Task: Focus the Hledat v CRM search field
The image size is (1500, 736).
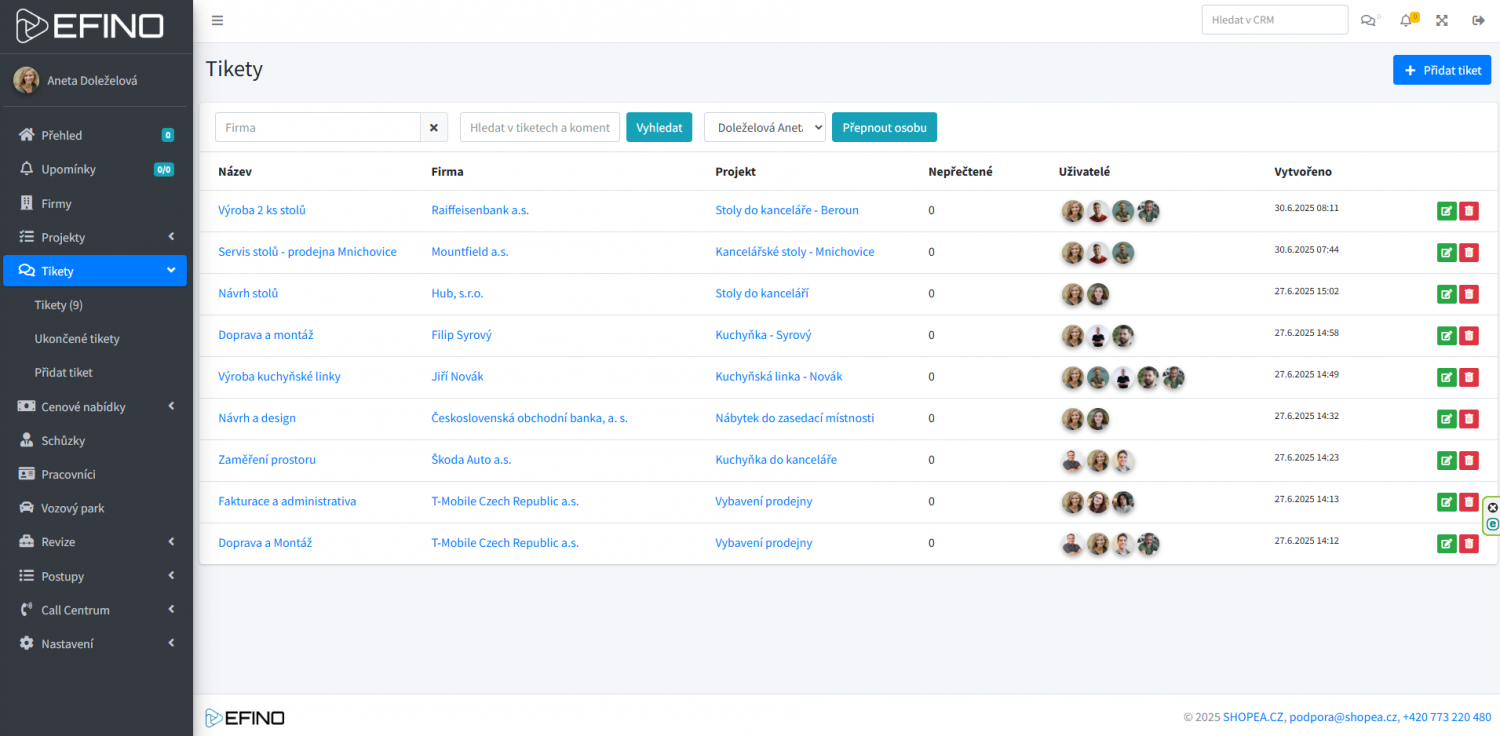Action: point(1274,20)
